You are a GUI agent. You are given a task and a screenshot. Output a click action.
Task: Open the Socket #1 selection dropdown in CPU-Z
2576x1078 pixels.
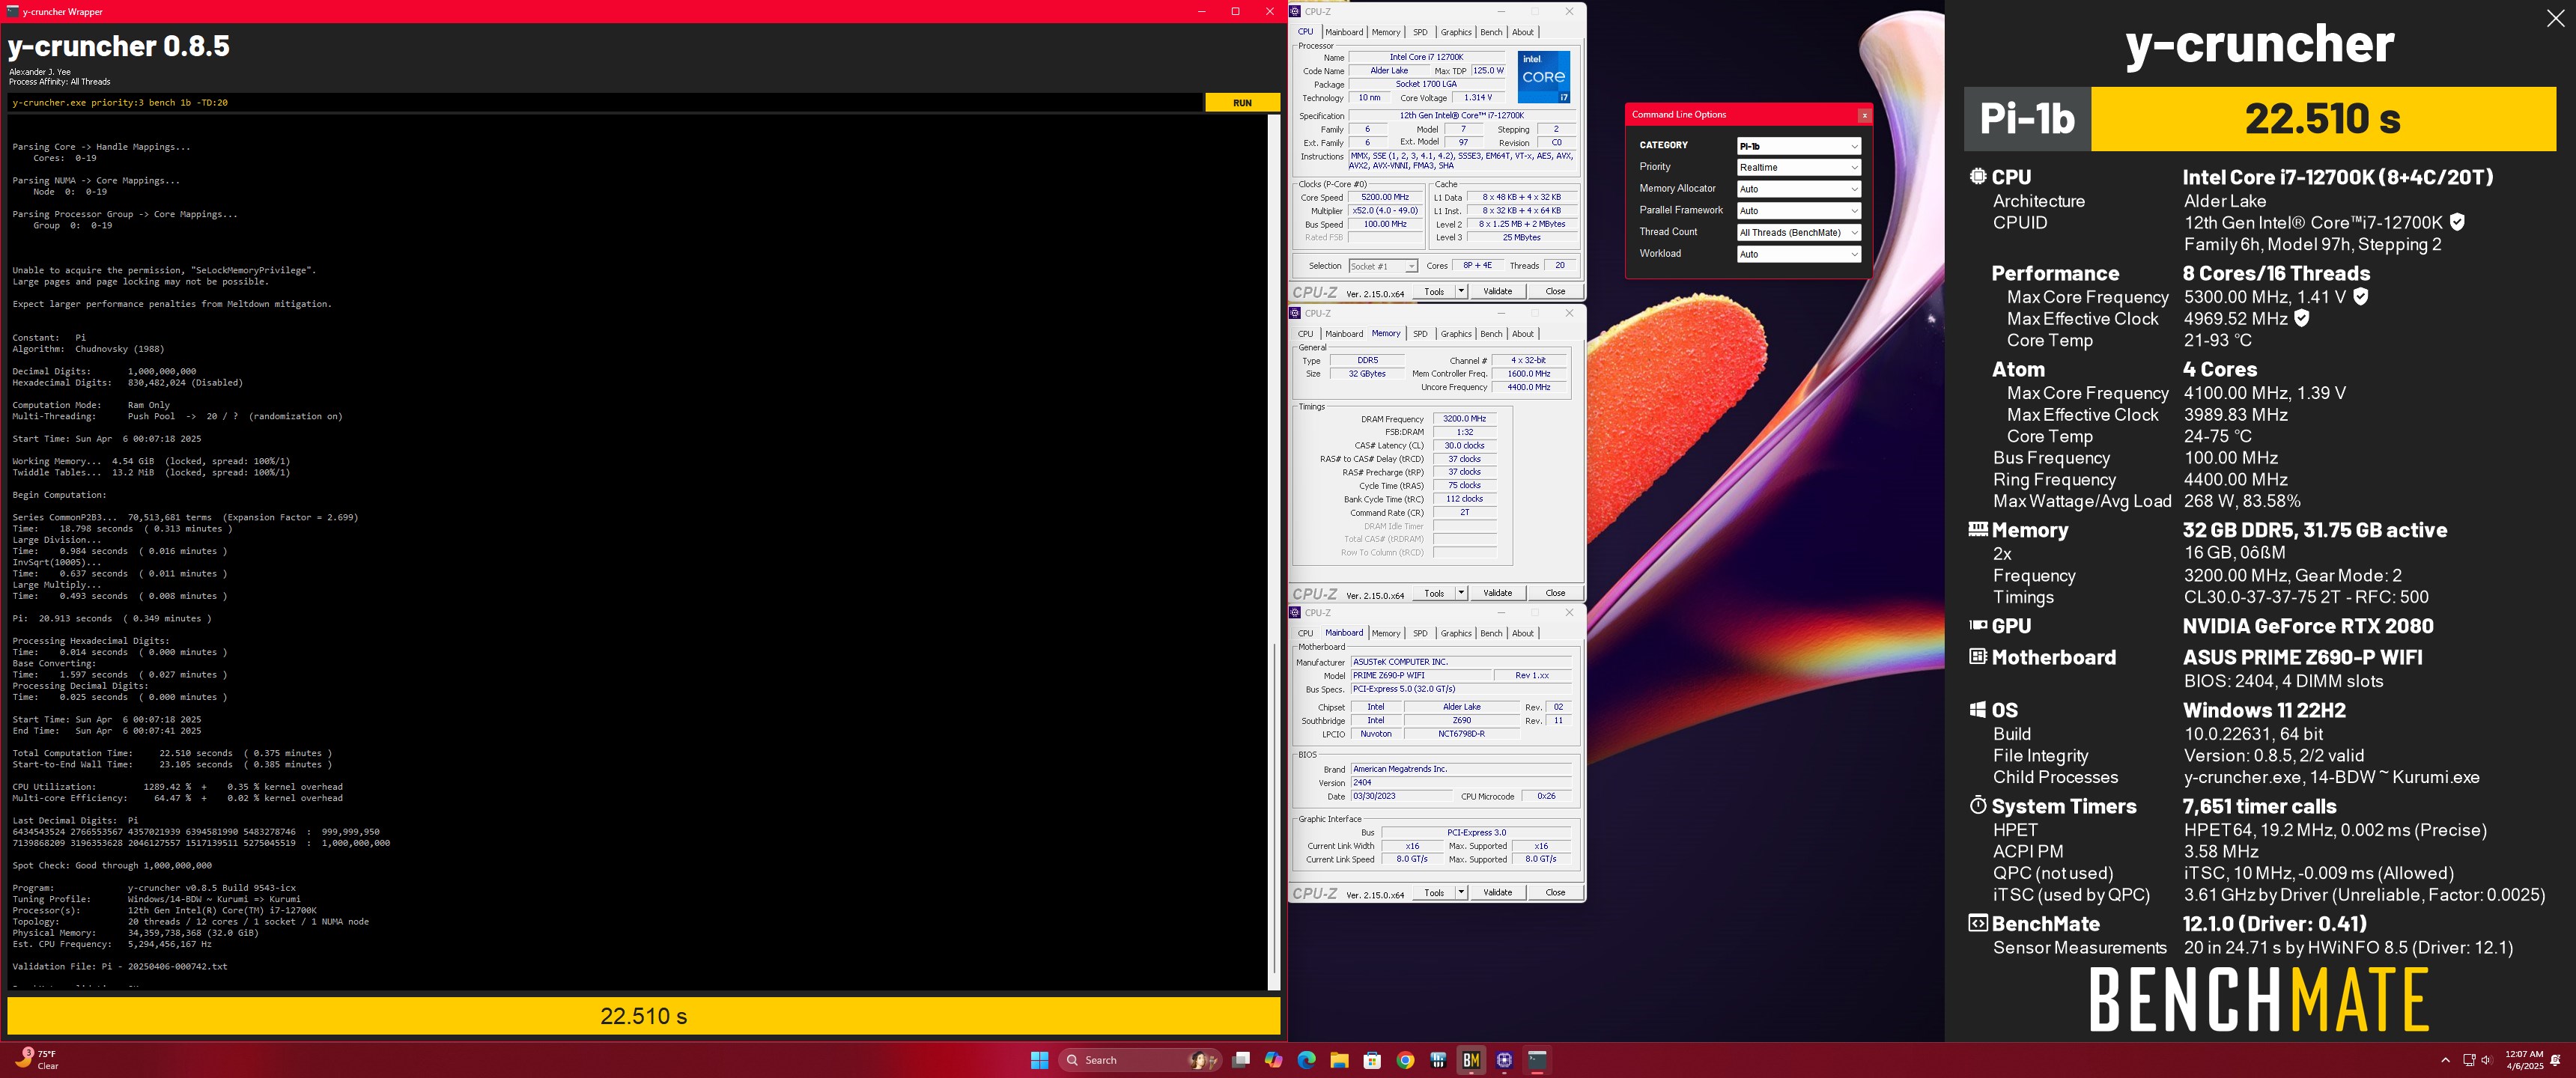pyautogui.click(x=1383, y=266)
